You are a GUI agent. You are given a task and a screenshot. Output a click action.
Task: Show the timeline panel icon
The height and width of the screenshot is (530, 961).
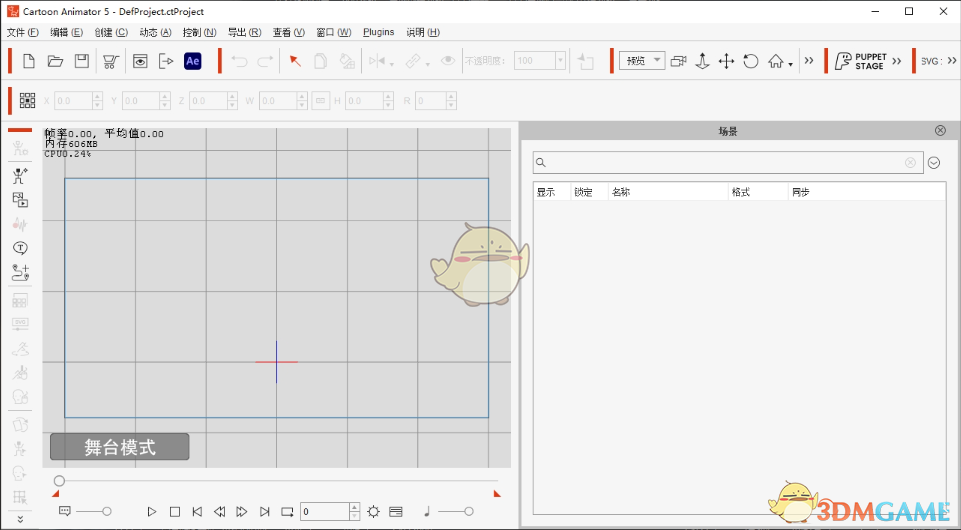point(396,512)
